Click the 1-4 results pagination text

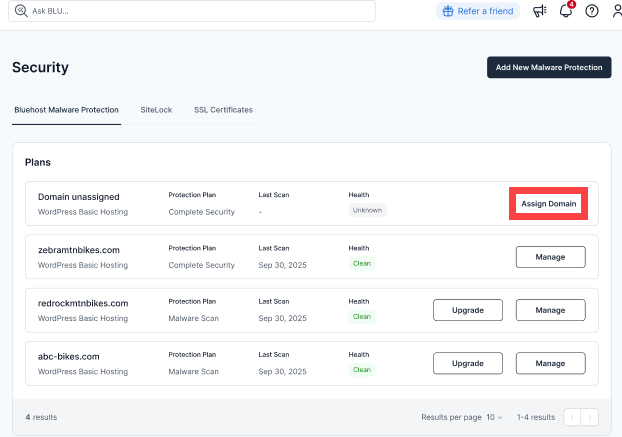click(536, 417)
